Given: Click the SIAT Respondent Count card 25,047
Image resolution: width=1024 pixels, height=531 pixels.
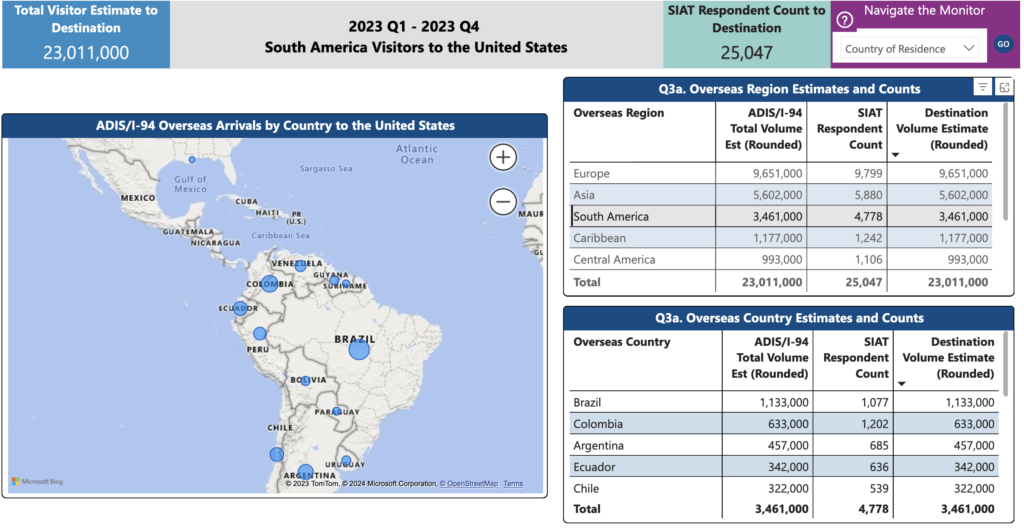Looking at the screenshot, I should coord(746,35).
